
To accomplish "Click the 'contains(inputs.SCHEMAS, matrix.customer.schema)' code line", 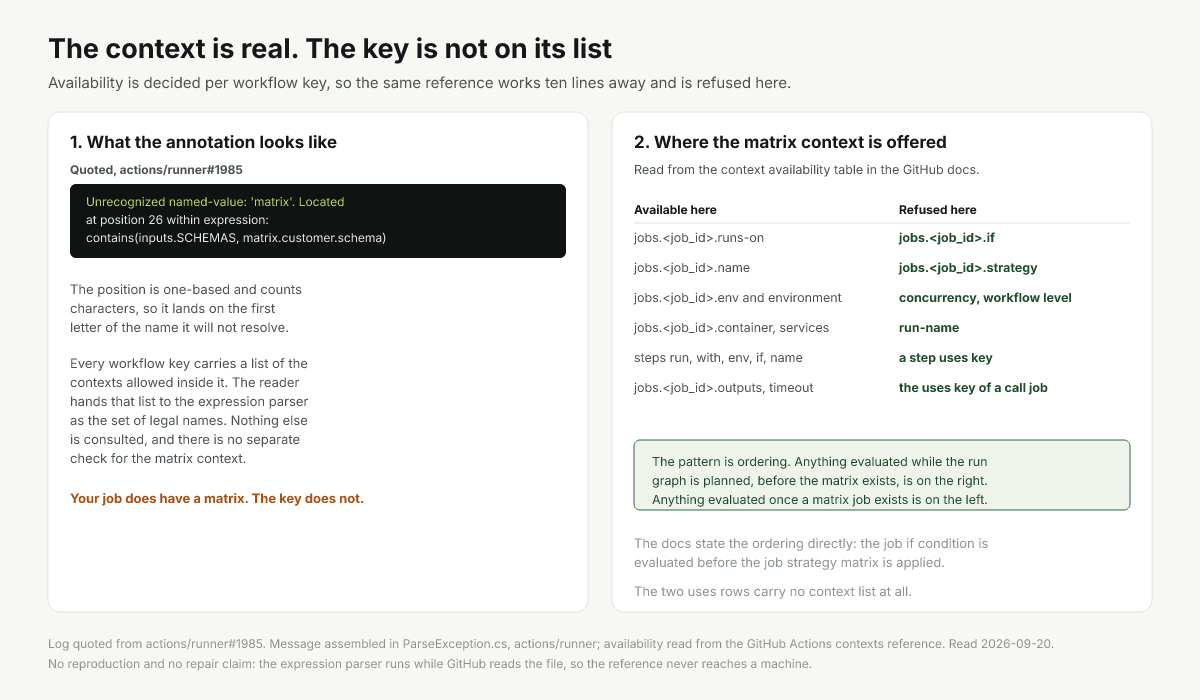I will 236,238.
